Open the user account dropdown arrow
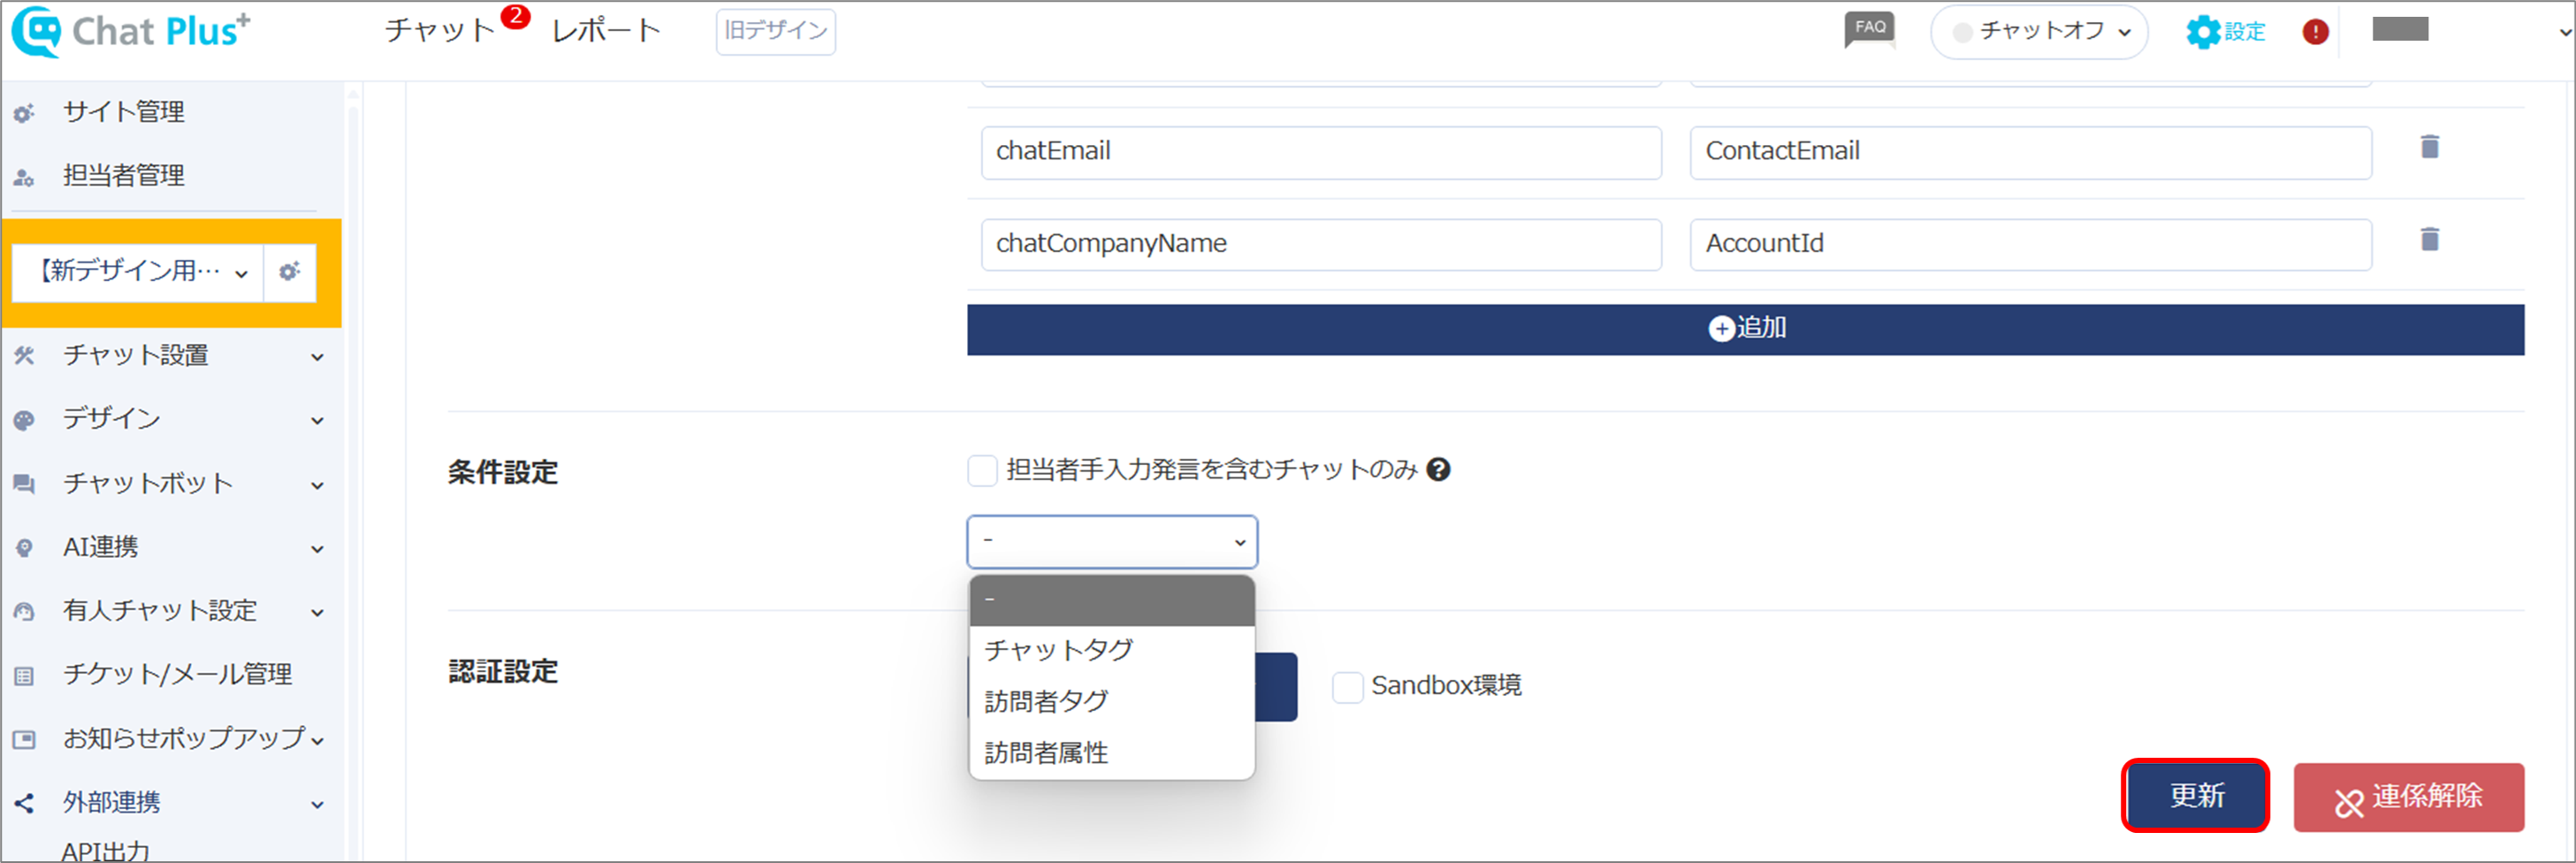The image size is (2576, 863). coord(2564,32)
